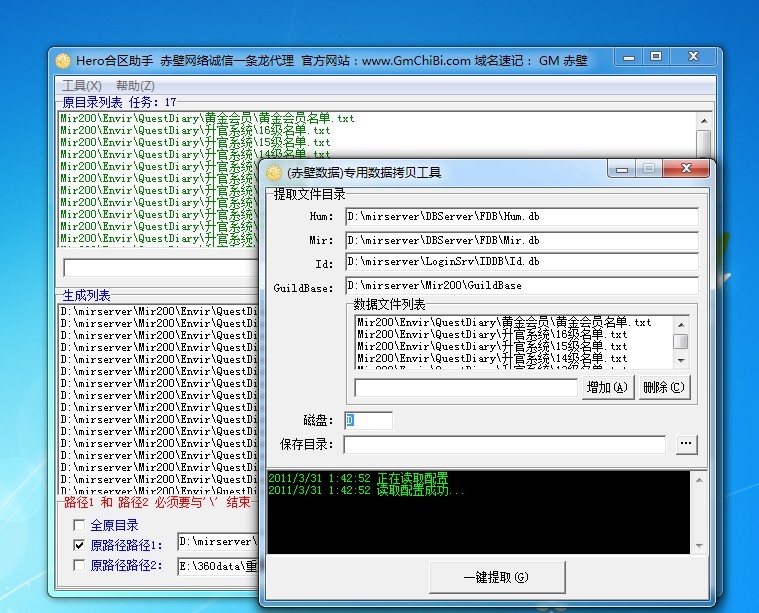The width and height of the screenshot is (759, 613).
Task: Tick the 原路径路径2 checkbox
Action: point(80,565)
